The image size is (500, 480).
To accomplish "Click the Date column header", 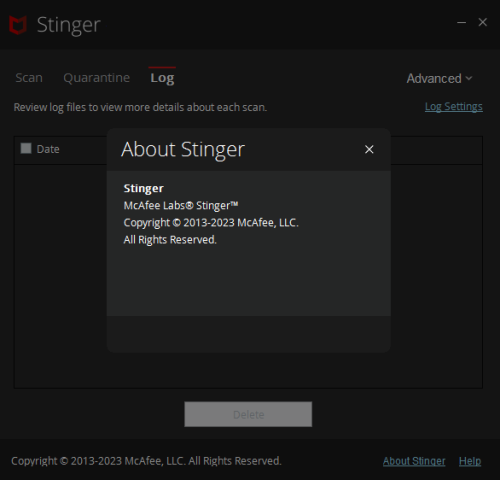I will point(48,149).
